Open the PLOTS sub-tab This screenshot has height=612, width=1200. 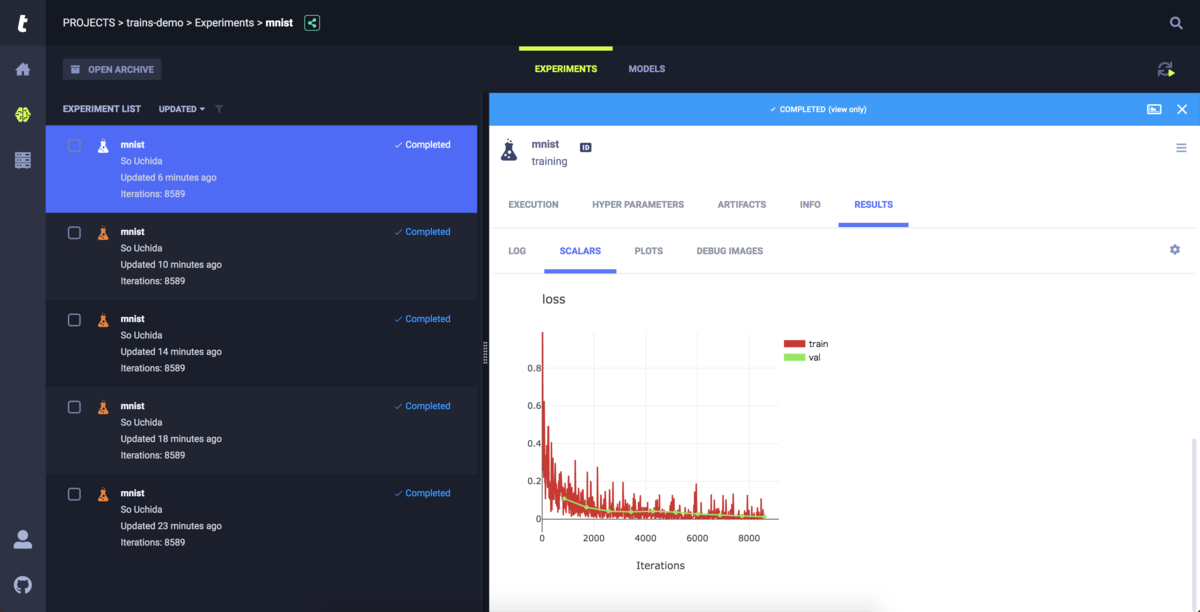point(649,251)
